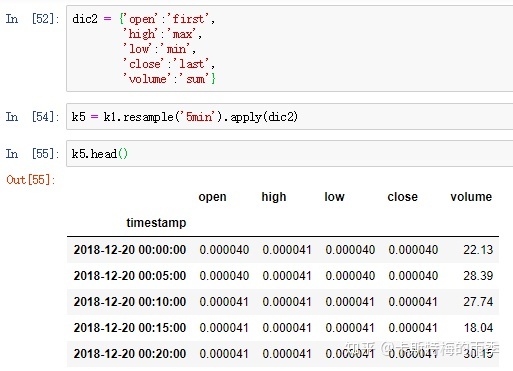The image size is (513, 371).
Task: Select row index 2018-12-20 00:15:00
Action: pos(130,328)
